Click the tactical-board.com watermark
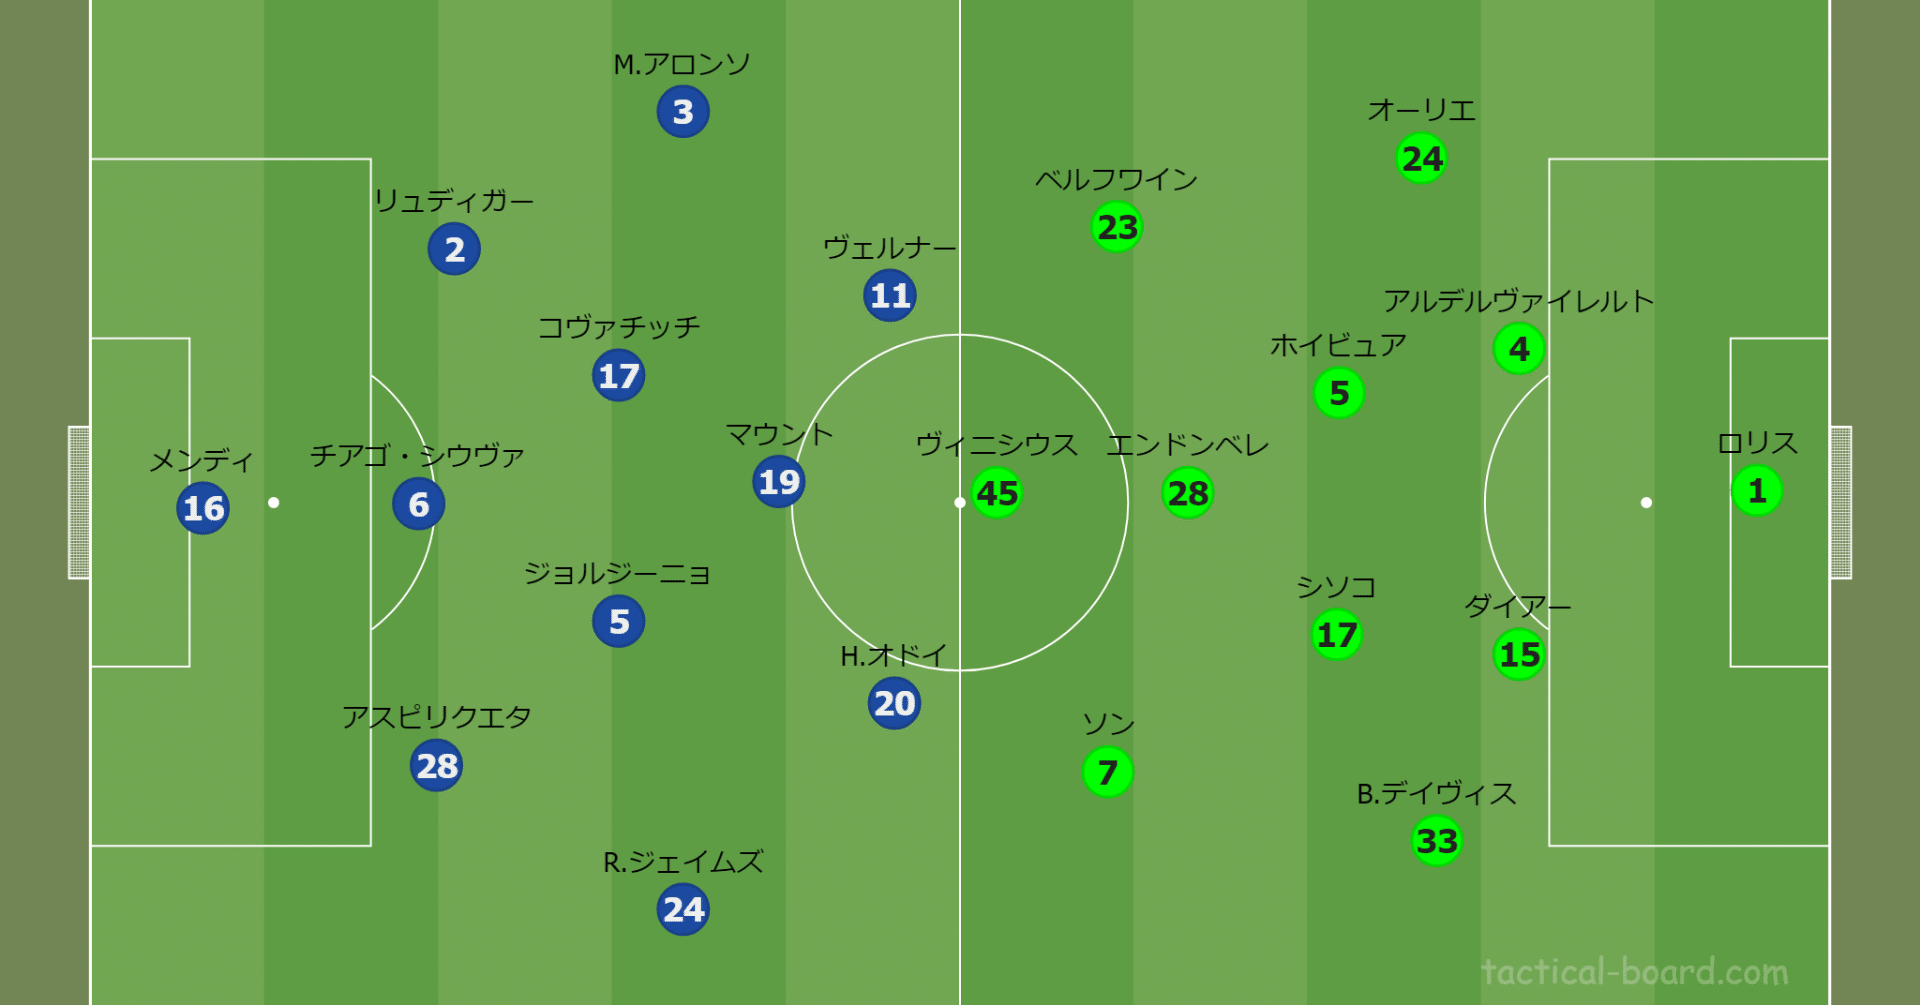Screen dimensions: 1920x1005 coord(1635,971)
